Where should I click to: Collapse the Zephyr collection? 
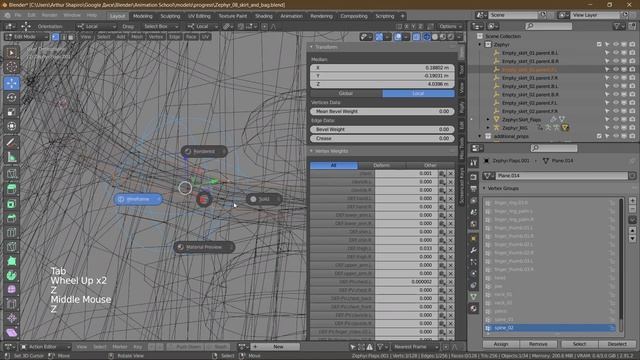tap(480, 44)
